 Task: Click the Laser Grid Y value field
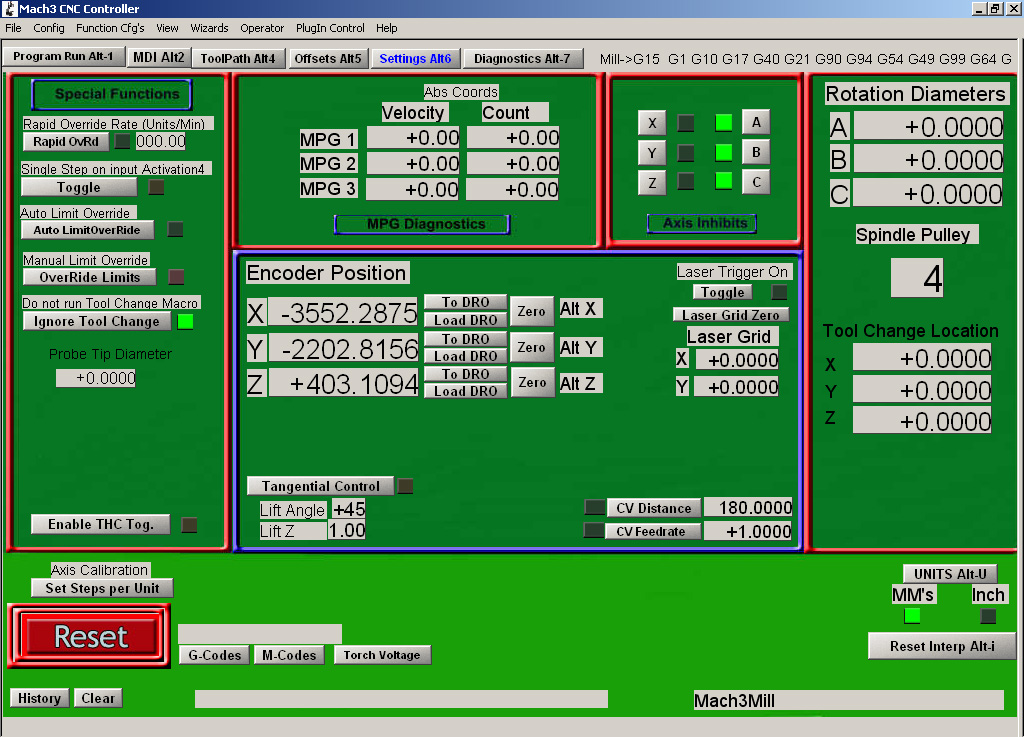(x=737, y=387)
